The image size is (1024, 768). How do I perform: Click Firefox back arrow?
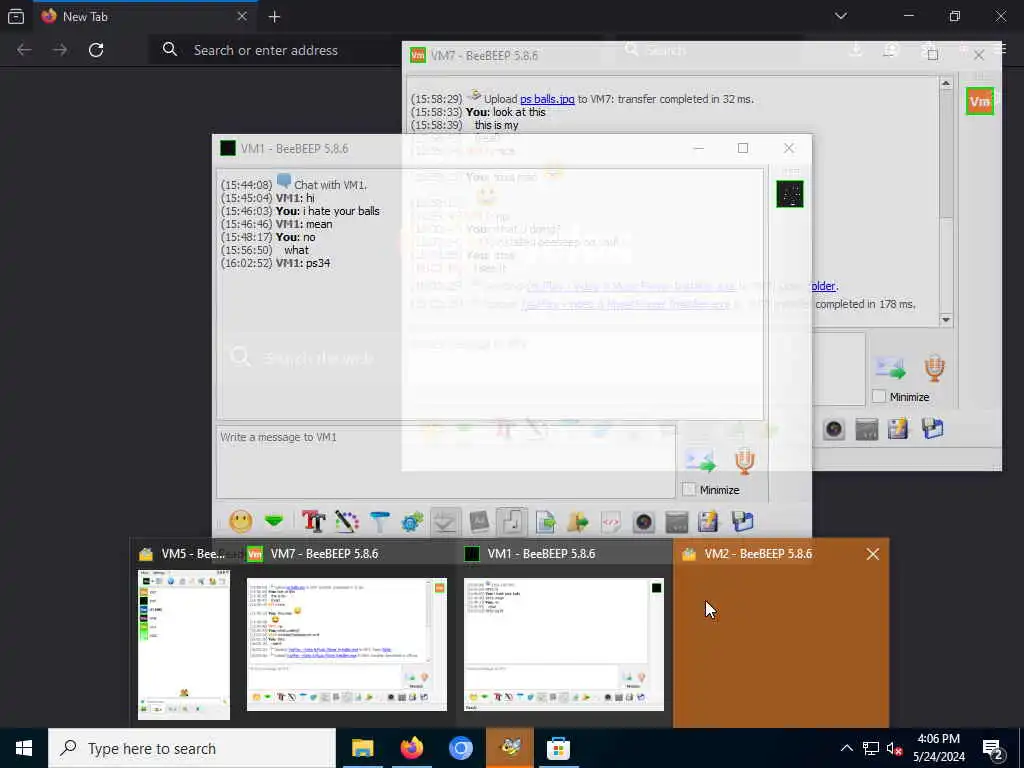pyautogui.click(x=24, y=50)
